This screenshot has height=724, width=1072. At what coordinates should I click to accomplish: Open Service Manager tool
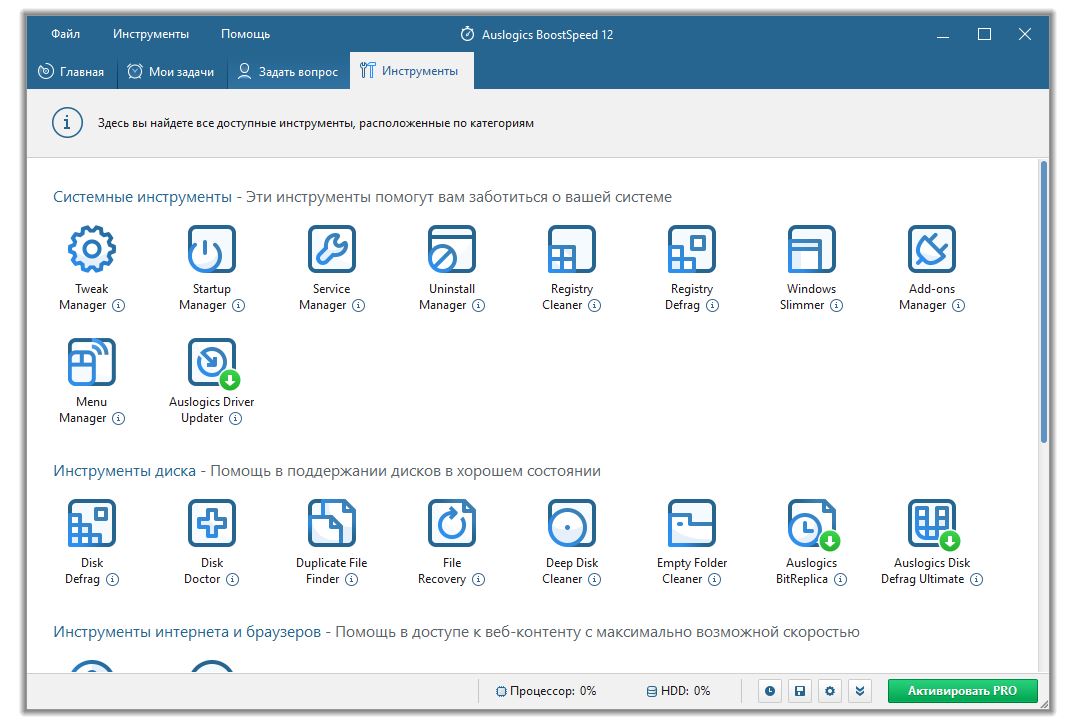(x=332, y=250)
